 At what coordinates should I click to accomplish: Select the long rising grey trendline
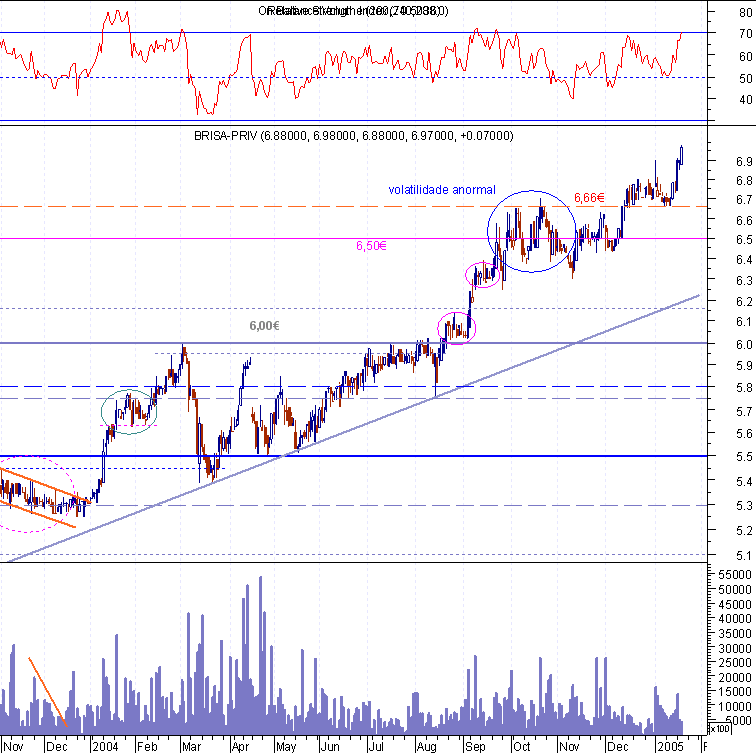[352, 429]
